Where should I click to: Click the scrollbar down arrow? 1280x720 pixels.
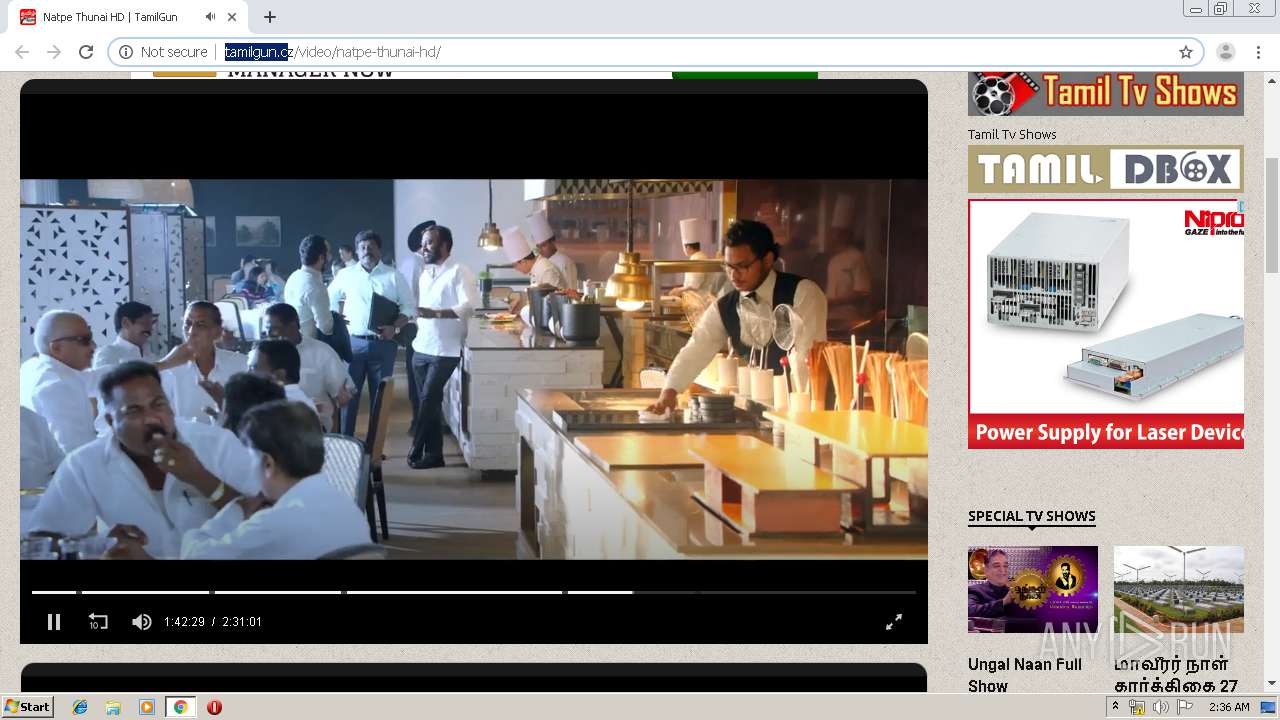coord(1272,683)
